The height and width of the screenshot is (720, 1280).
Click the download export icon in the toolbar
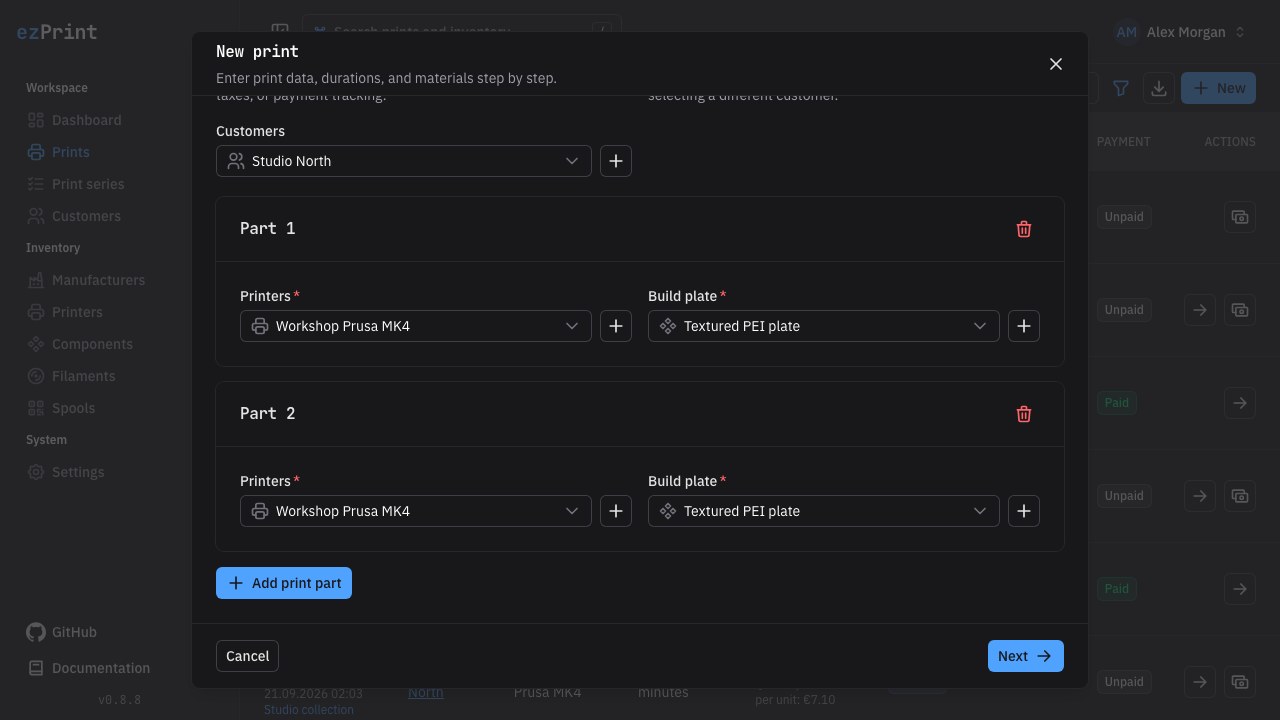point(1159,88)
